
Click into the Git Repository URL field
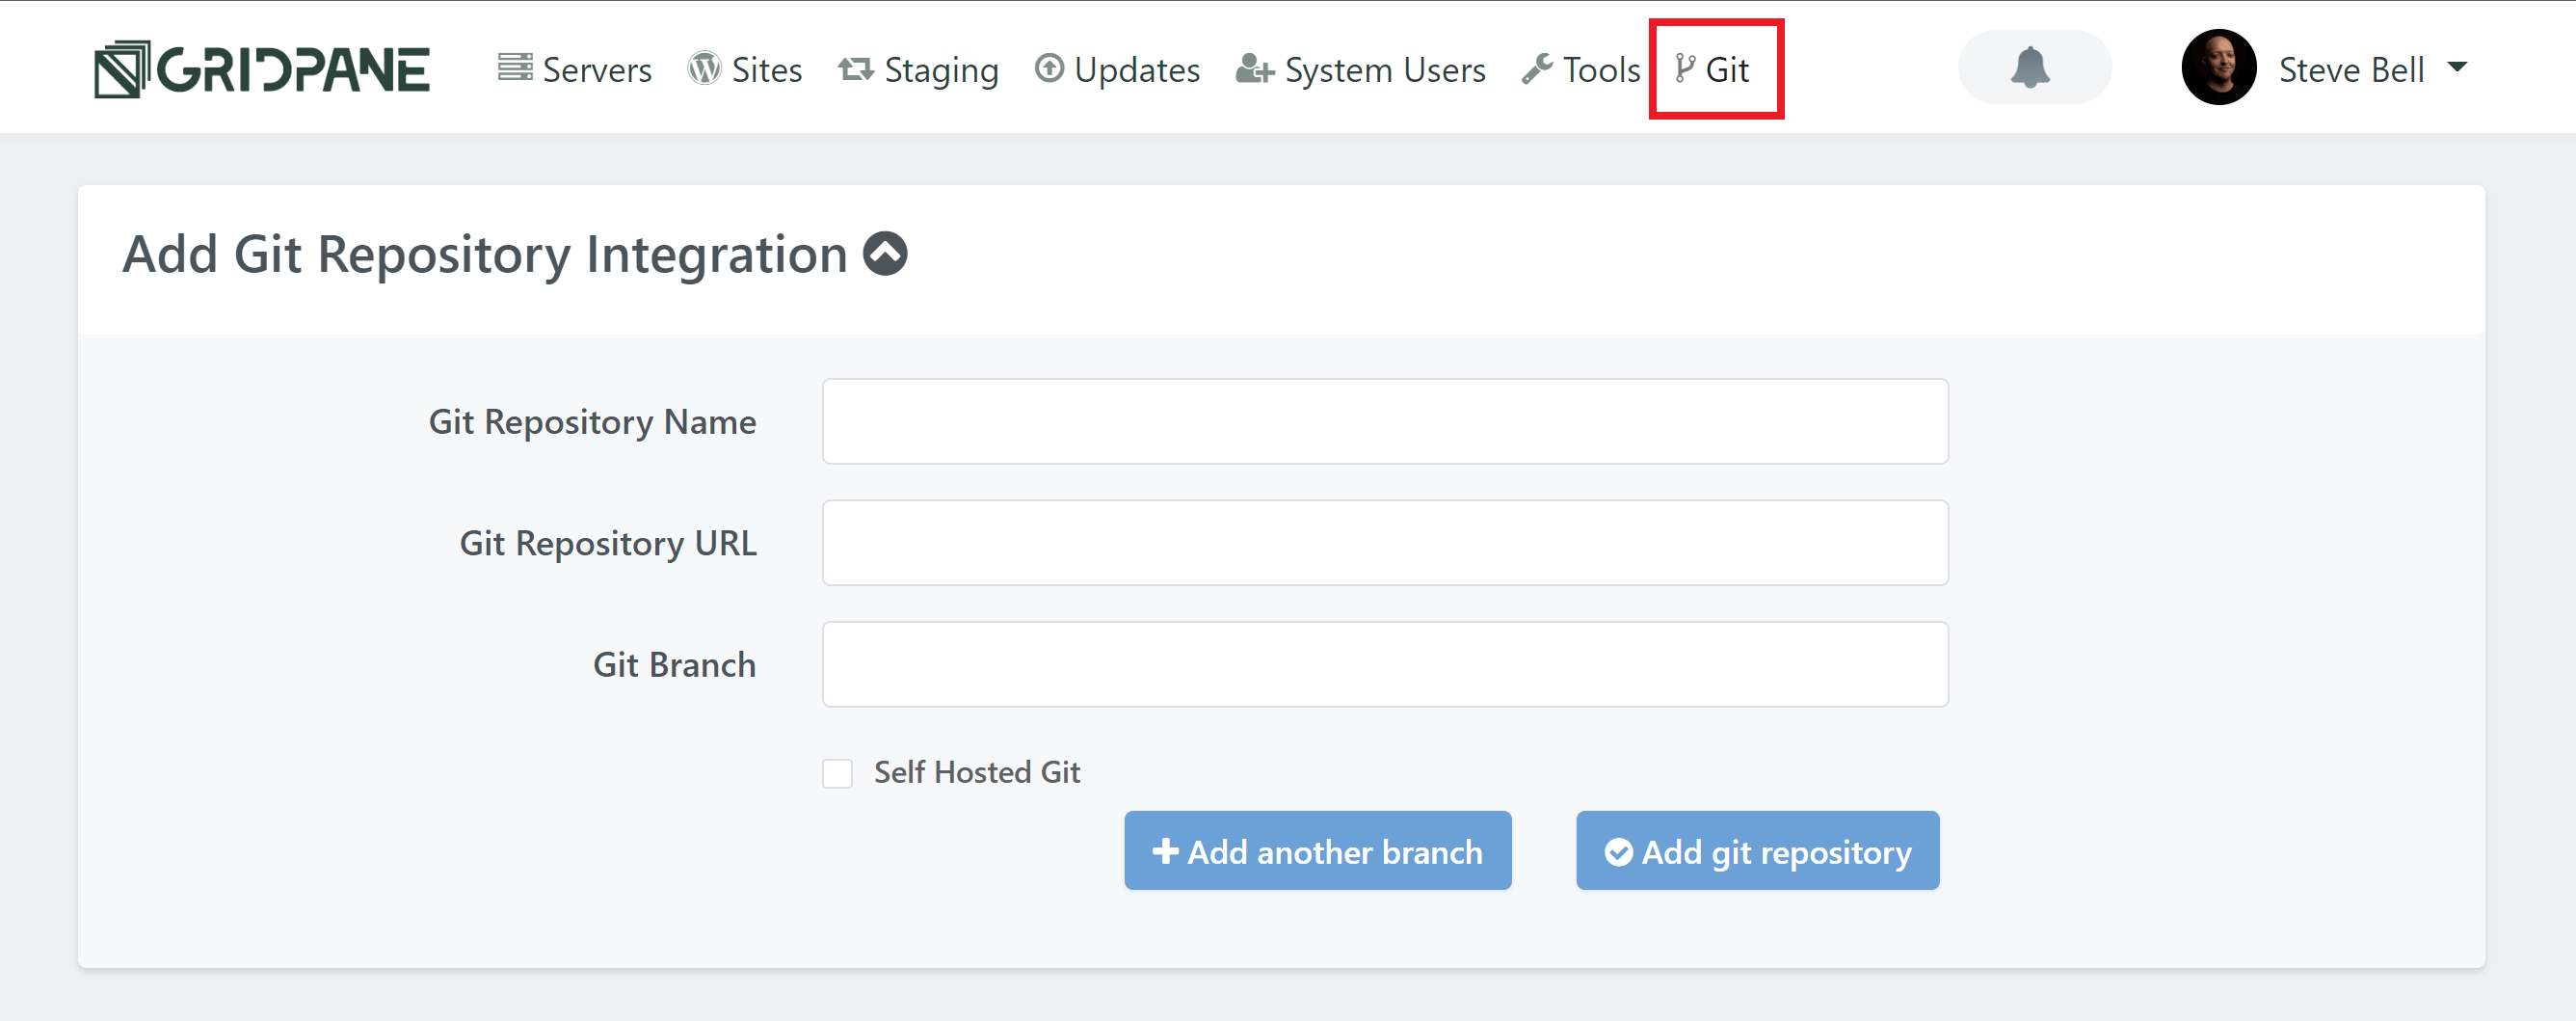click(1384, 543)
